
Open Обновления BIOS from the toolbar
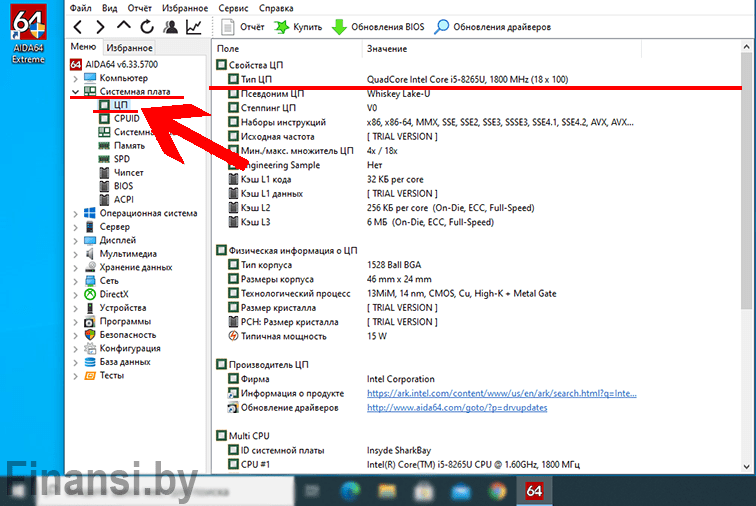coord(378,27)
